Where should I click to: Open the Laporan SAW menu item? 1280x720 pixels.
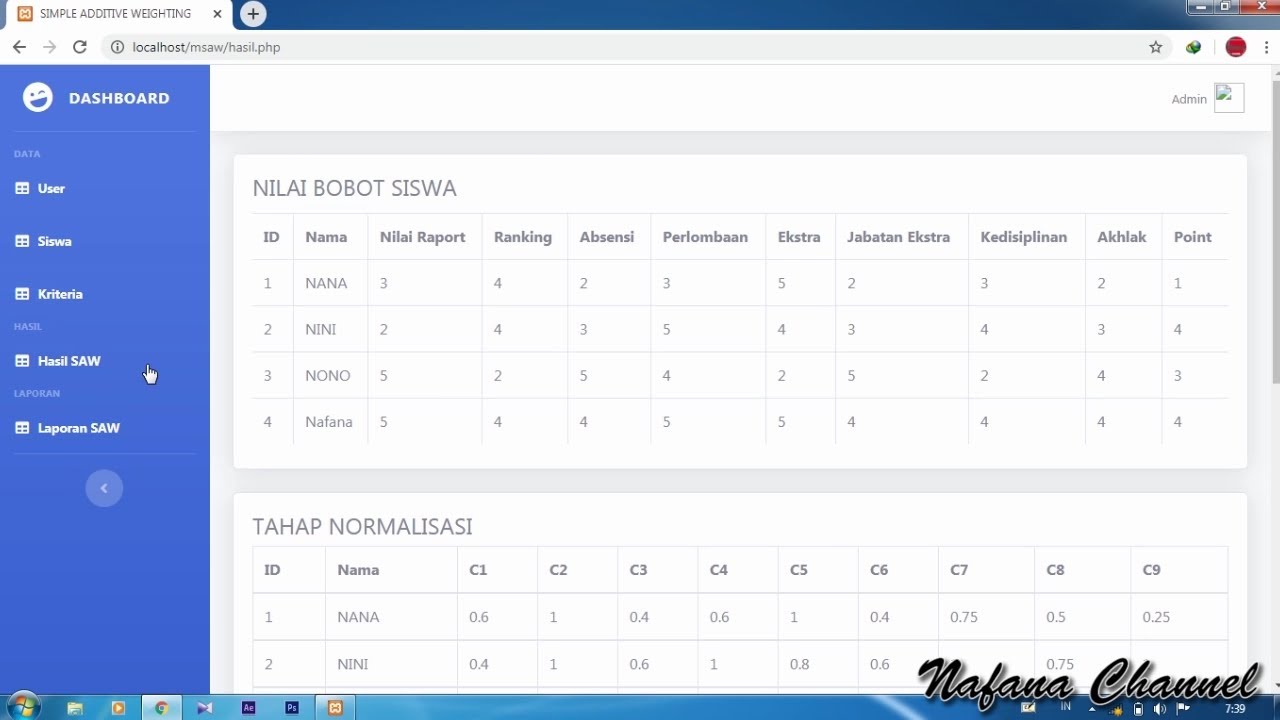click(78, 428)
